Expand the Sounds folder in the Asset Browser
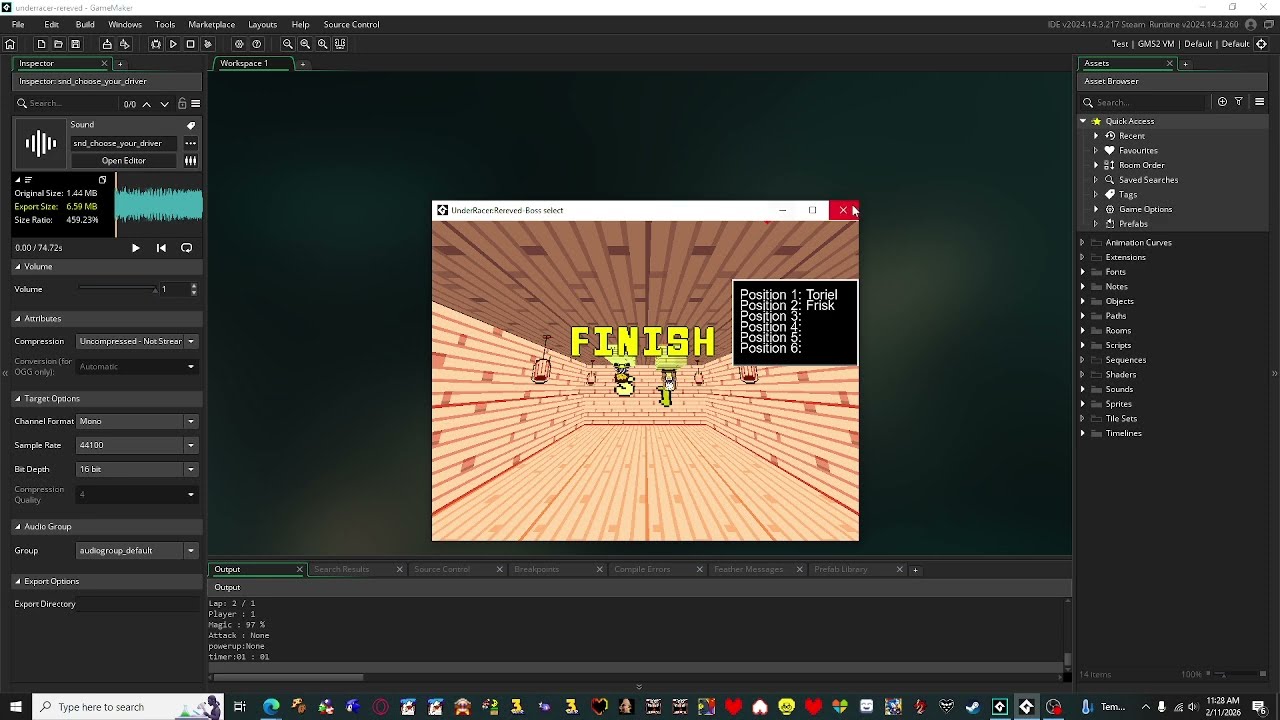Image resolution: width=1280 pixels, height=720 pixels. [x=1082, y=390]
